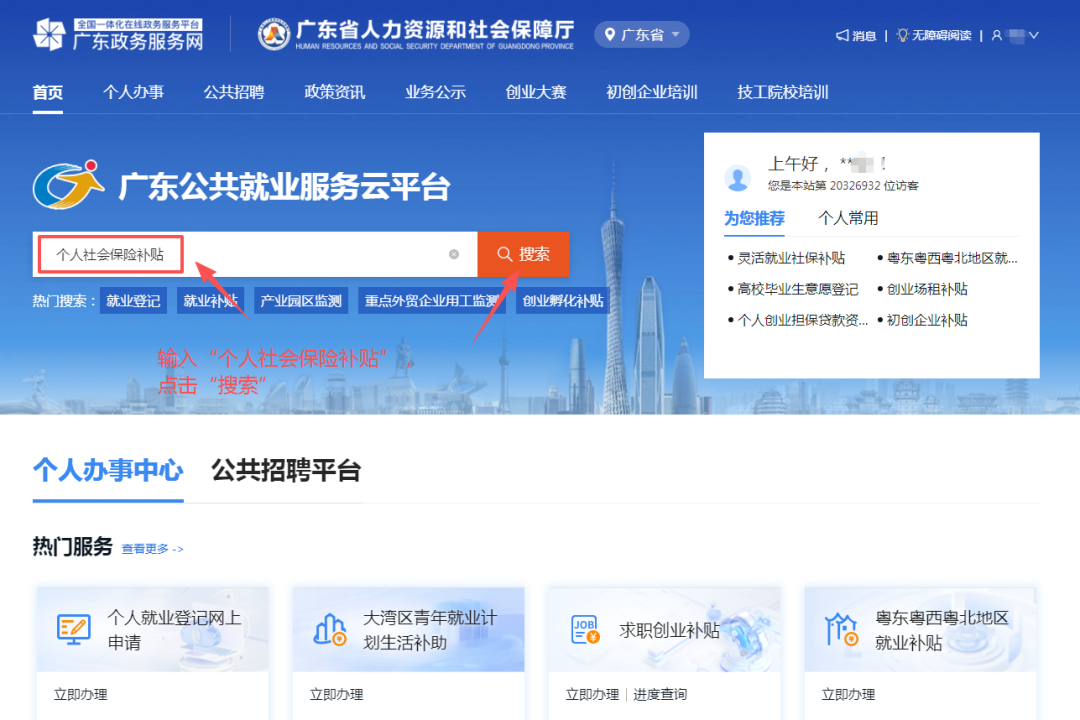Open the 技工院校培训 menu
The width and height of the screenshot is (1080, 720).
pyautogui.click(x=782, y=92)
